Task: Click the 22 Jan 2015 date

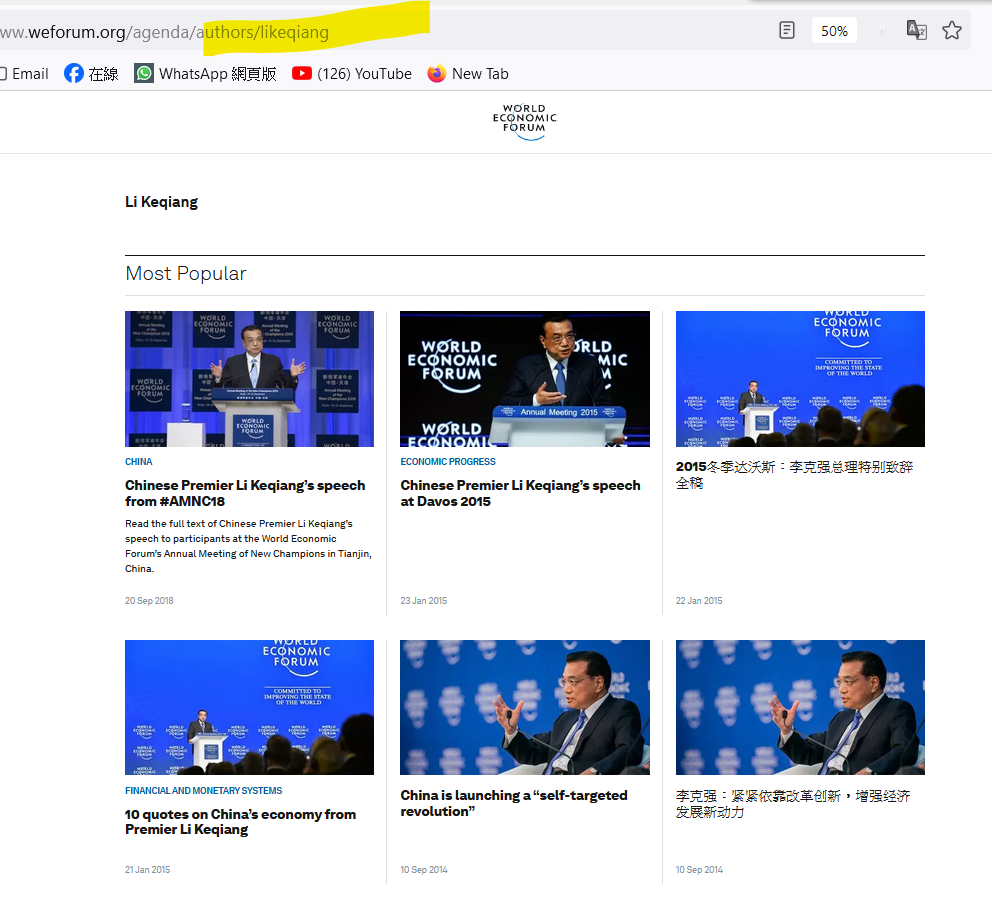Action: (699, 600)
